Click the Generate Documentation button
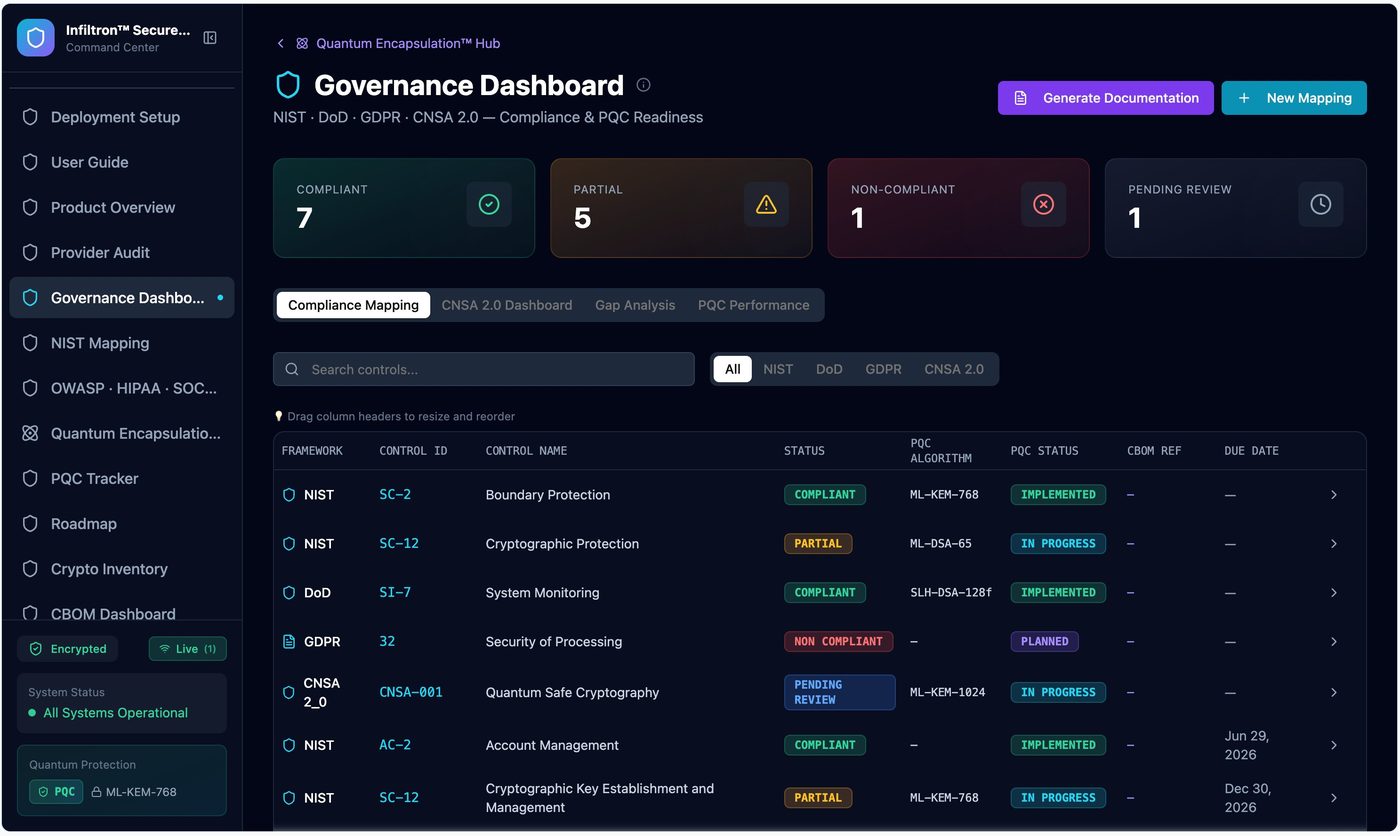Viewport: 1400px width, 836px height. [1106, 98]
